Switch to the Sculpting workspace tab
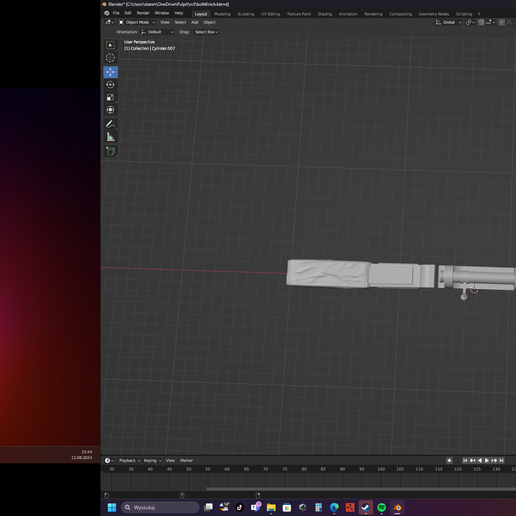516x516 pixels. (x=246, y=14)
